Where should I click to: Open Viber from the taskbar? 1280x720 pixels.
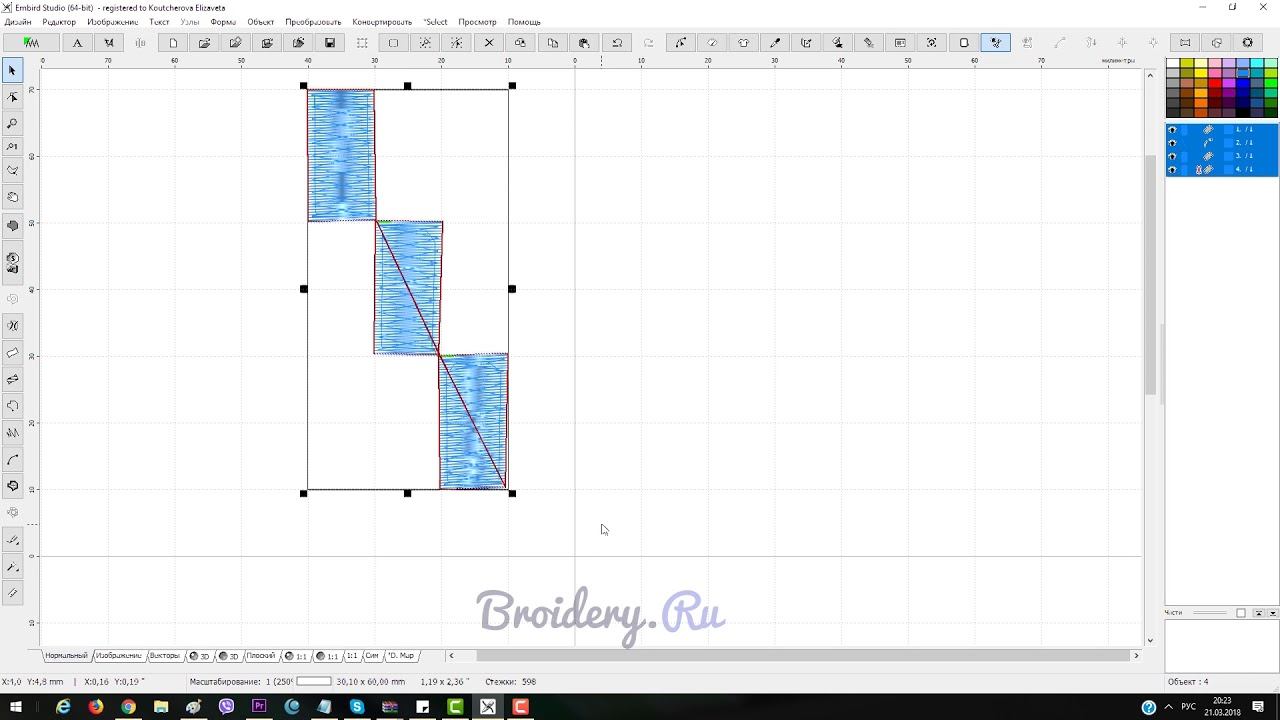point(226,707)
